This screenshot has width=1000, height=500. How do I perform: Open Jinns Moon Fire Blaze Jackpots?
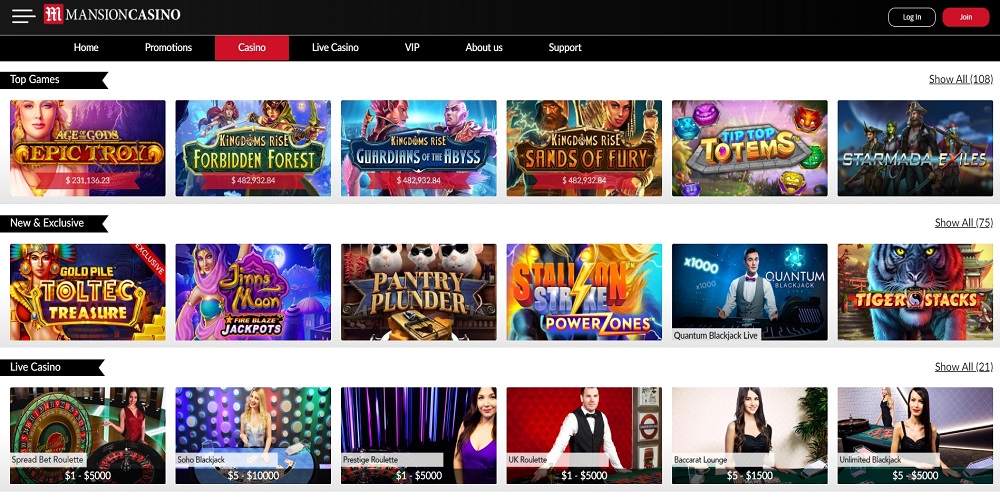coord(253,292)
